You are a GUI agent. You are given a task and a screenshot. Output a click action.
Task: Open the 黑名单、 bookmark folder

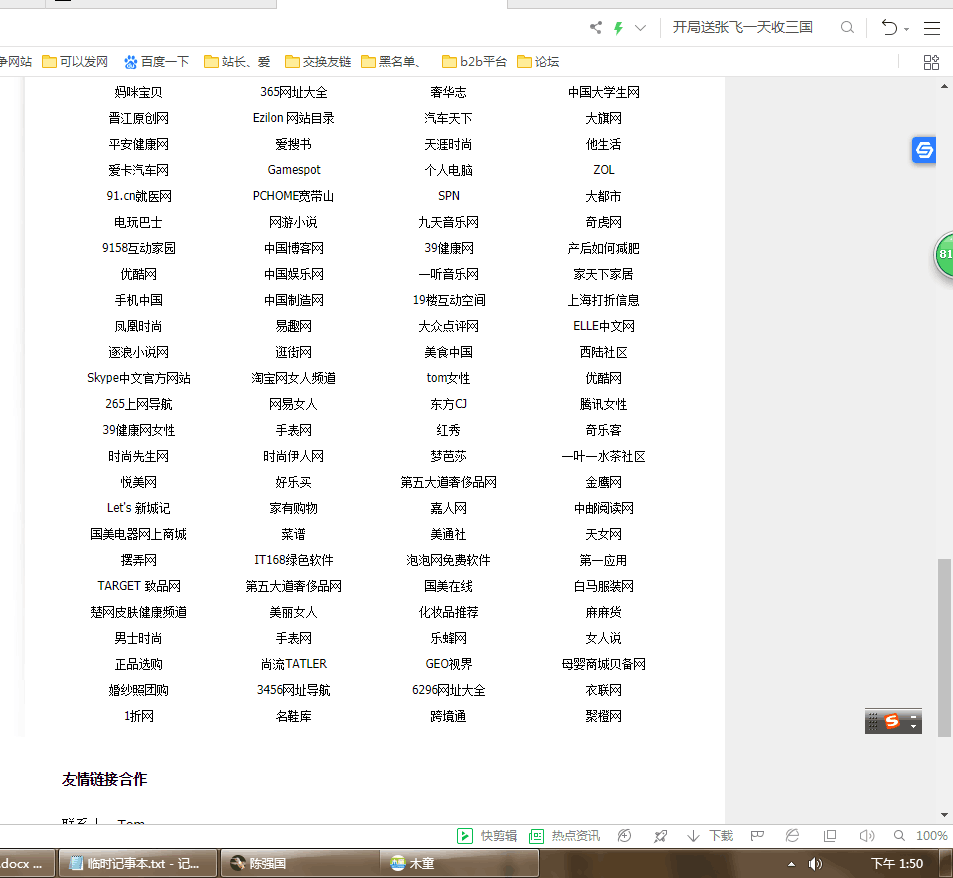pyautogui.click(x=391, y=61)
